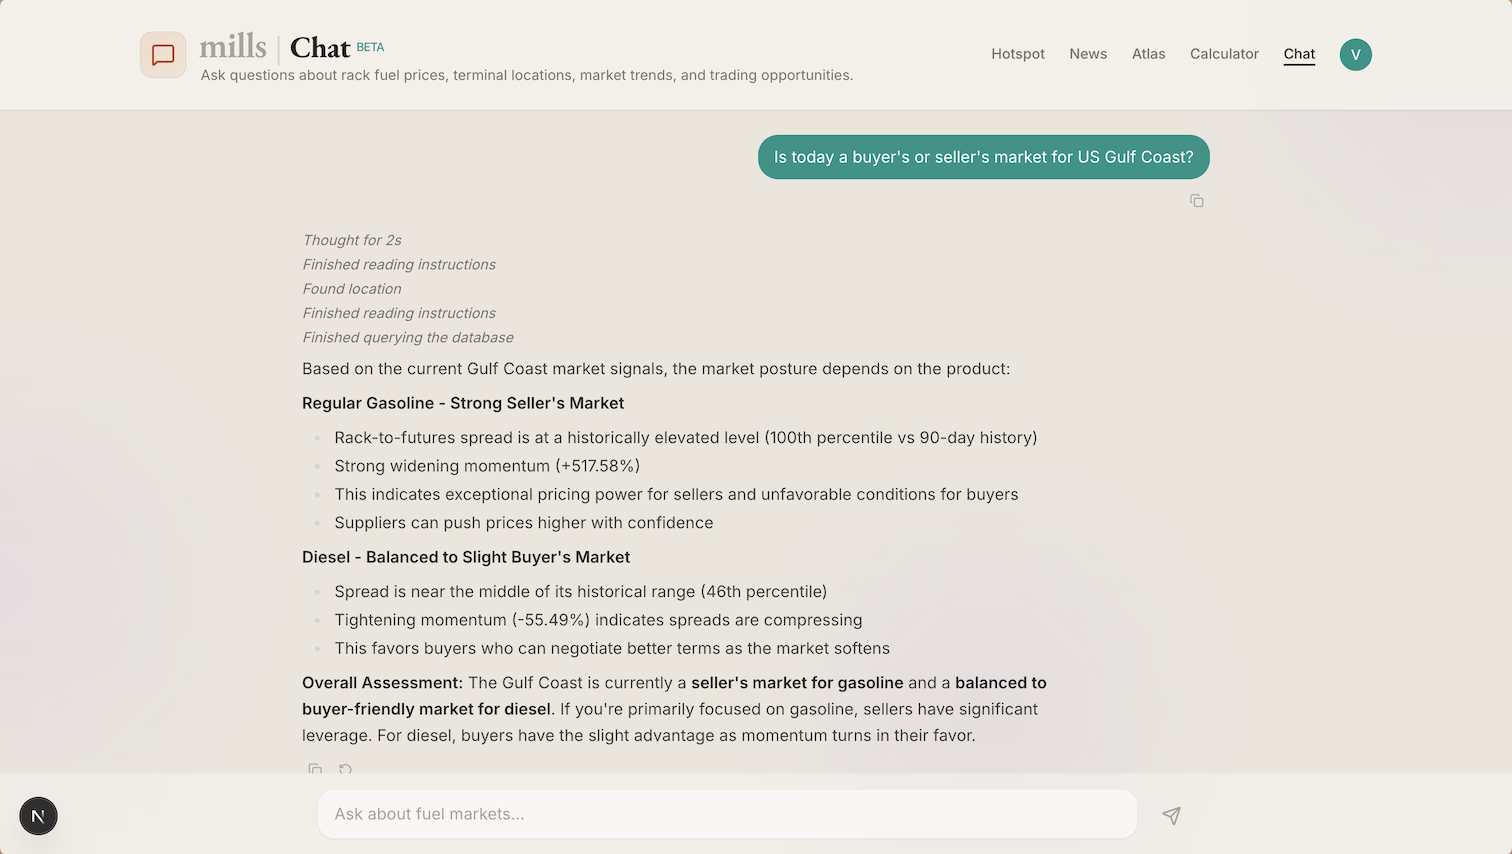Expand the 'Thought for 2s' reasoning trace
1512x854 pixels.
[x=352, y=240]
